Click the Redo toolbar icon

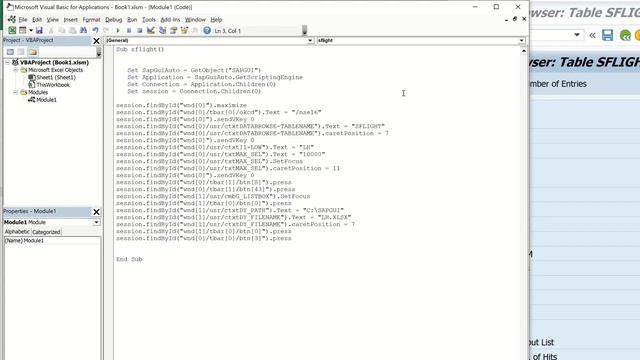pyautogui.click(x=106, y=31)
